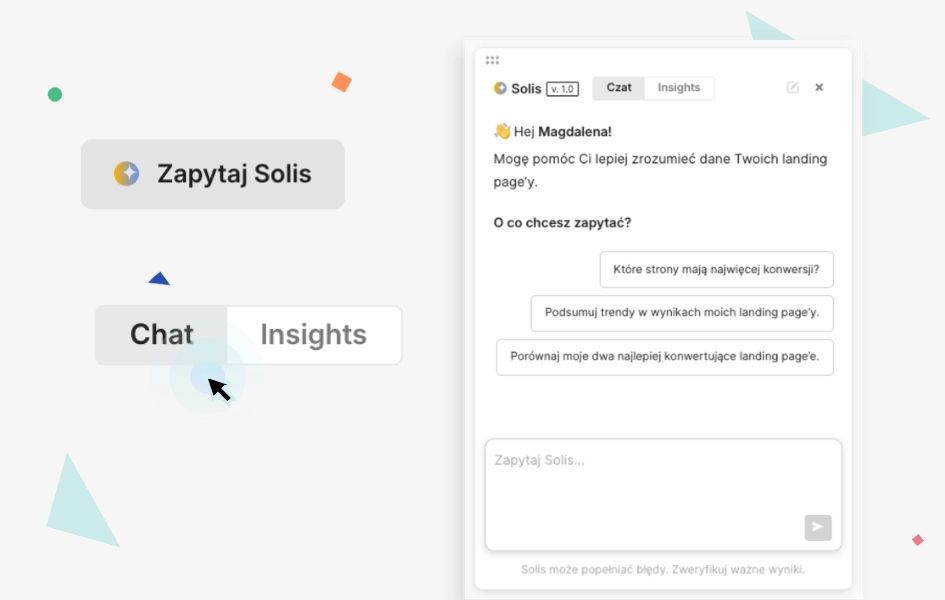This screenshot has width=945, height=600.
Task: Close the Solis chat panel
Action: [x=819, y=87]
